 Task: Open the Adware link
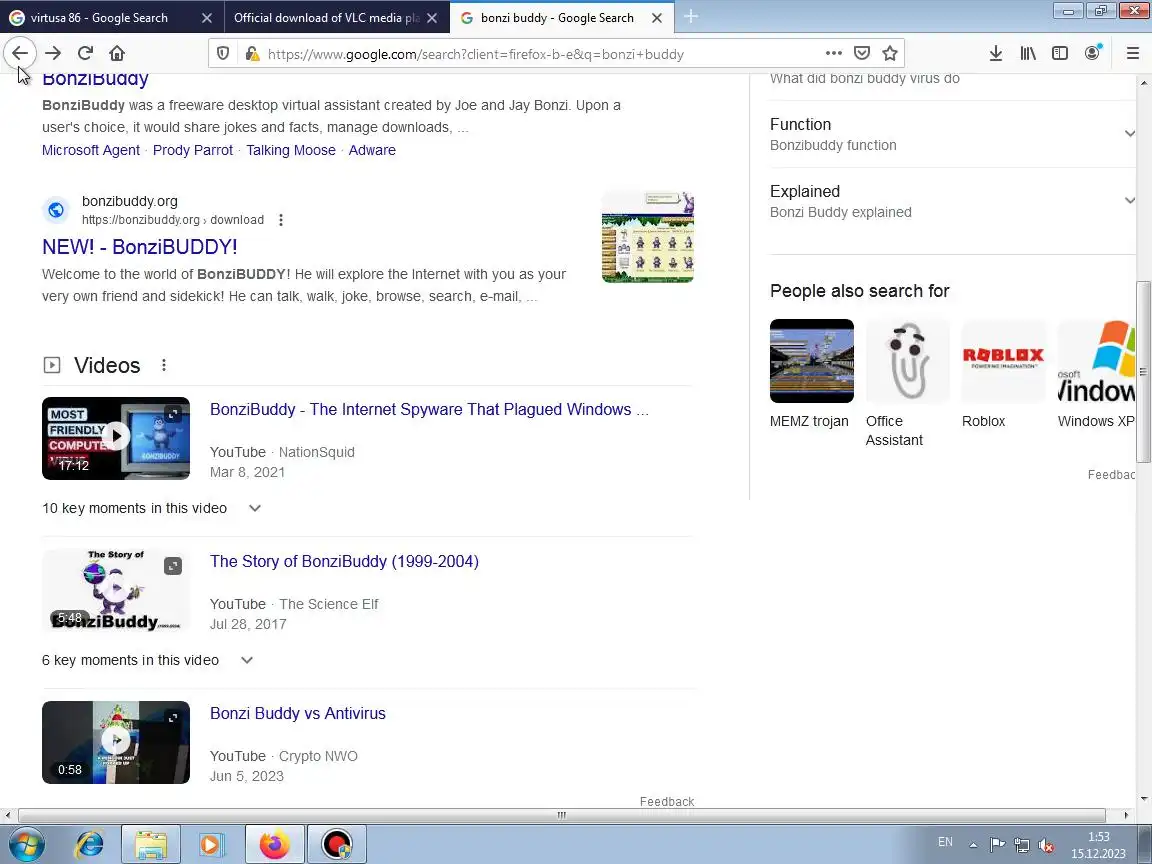pos(372,150)
